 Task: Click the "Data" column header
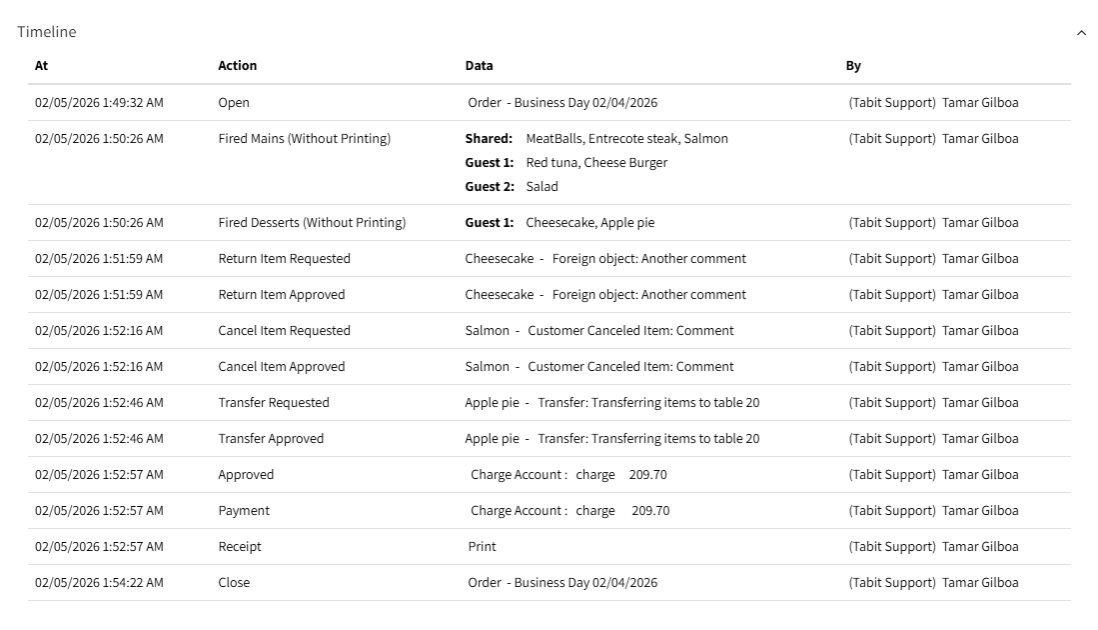pos(478,66)
